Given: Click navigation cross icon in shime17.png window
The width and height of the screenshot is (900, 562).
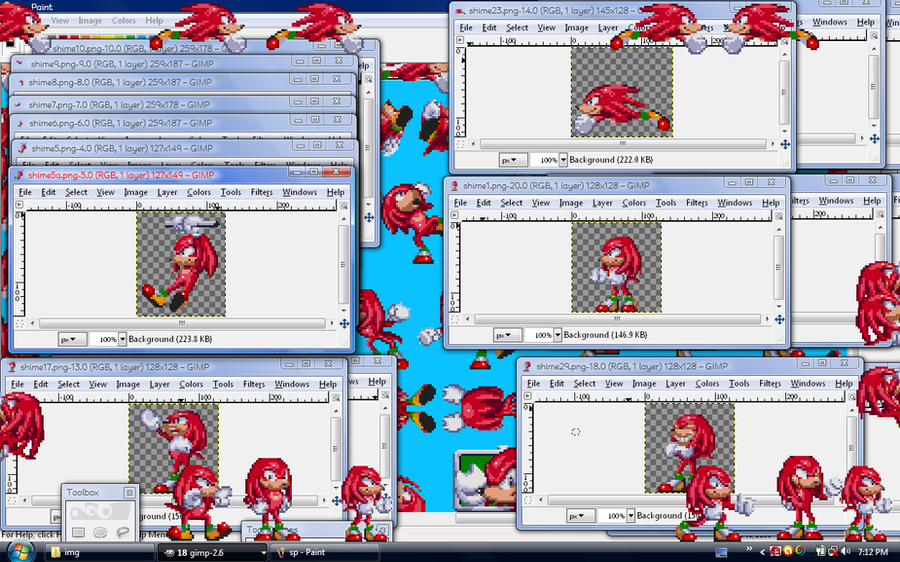Looking at the screenshot, I should 336,501.
